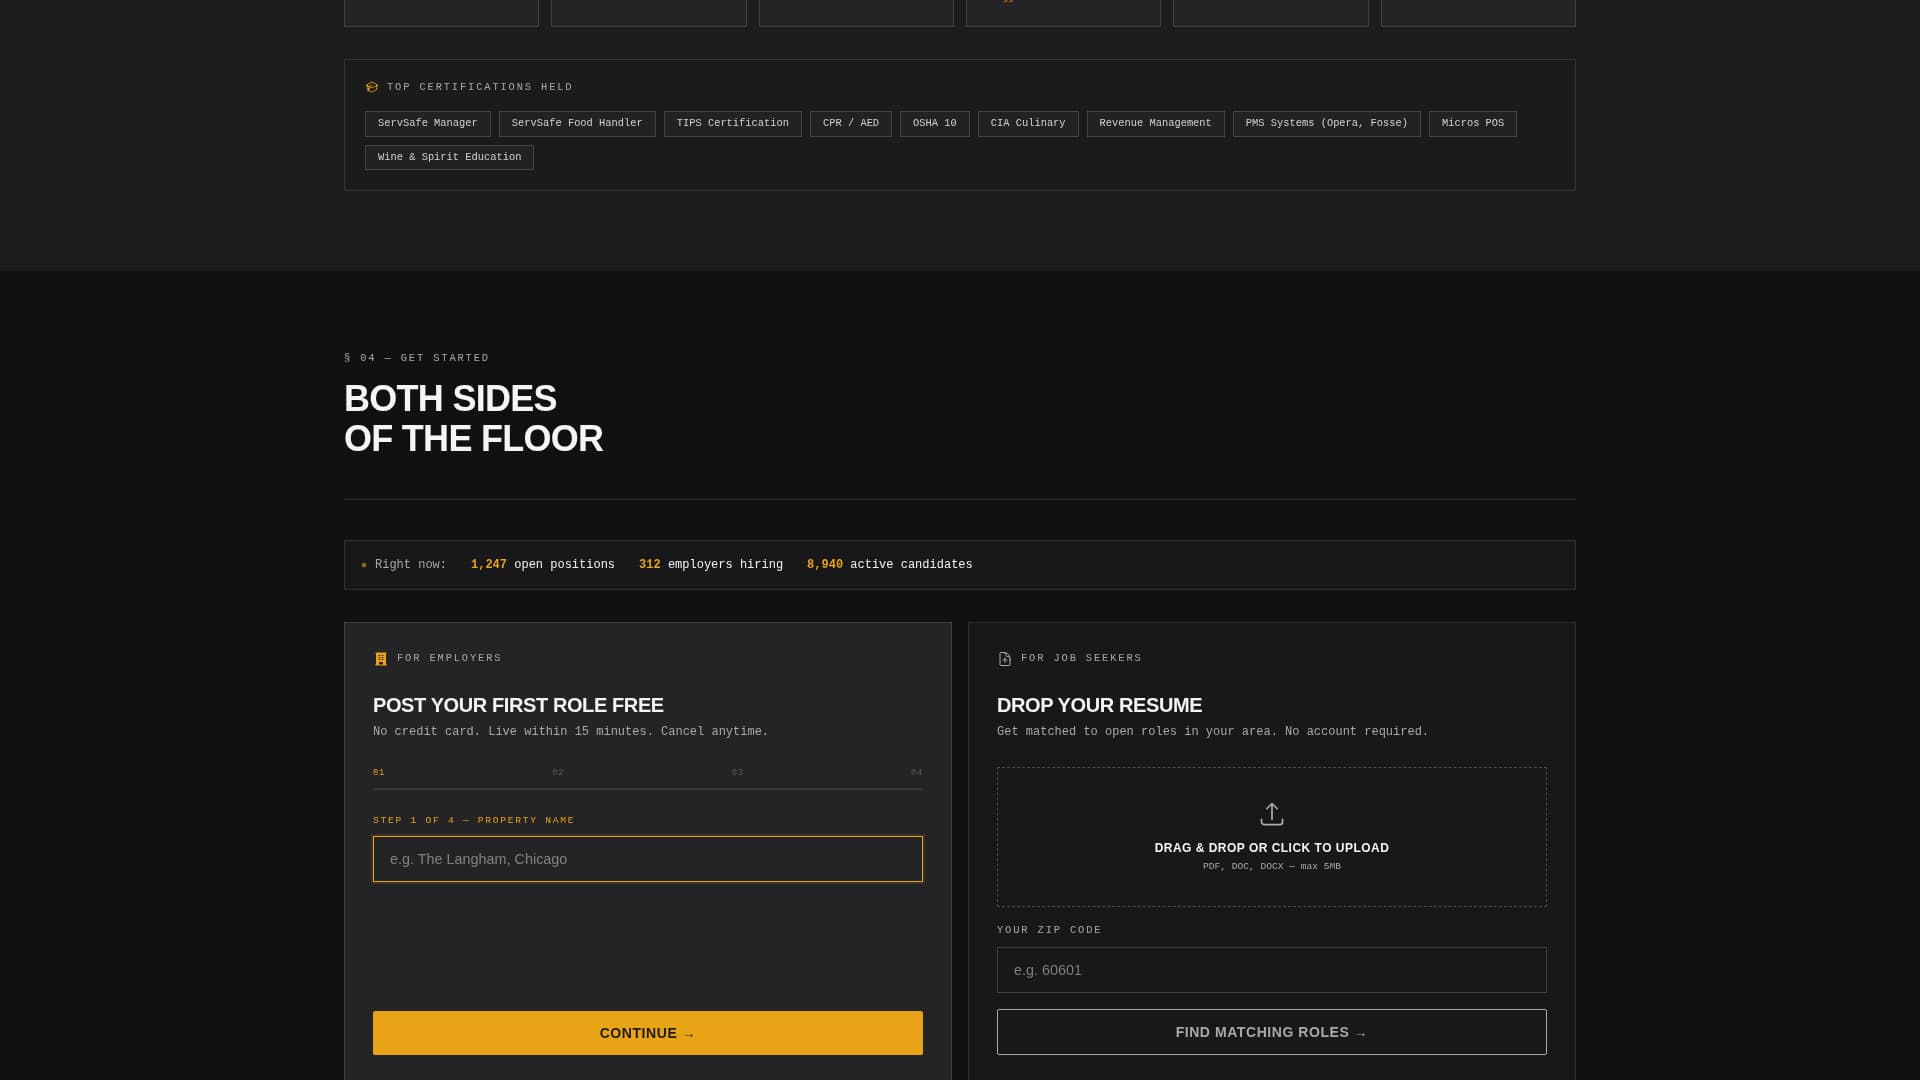The width and height of the screenshot is (1920, 1080).
Task: Click the property name input field
Action: pos(647,859)
